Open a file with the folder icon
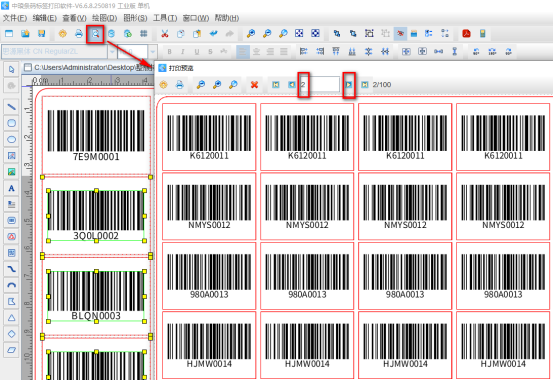This screenshot has height=380, width=554. [x=25, y=34]
